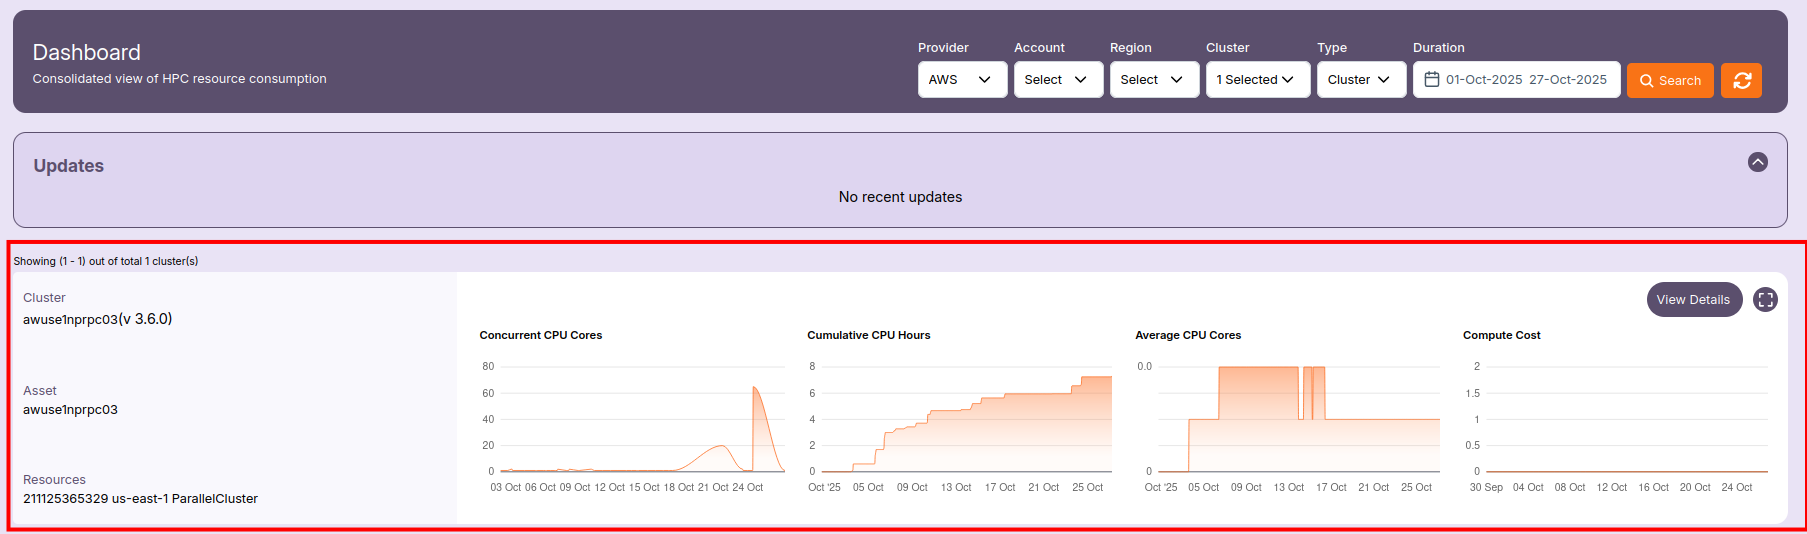Click the View Details button
The width and height of the screenshot is (1807, 534).
[1694, 299]
